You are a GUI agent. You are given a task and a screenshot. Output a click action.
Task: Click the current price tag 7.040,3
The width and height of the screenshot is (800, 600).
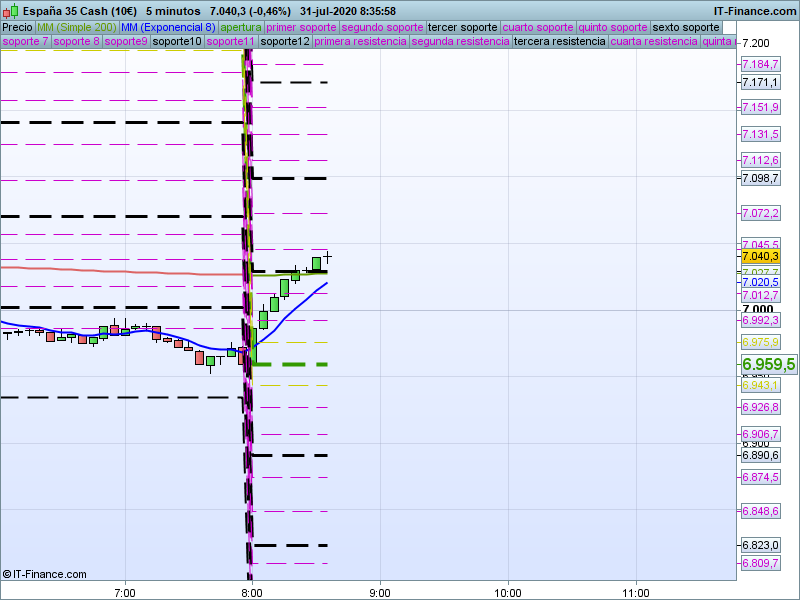[x=761, y=256]
